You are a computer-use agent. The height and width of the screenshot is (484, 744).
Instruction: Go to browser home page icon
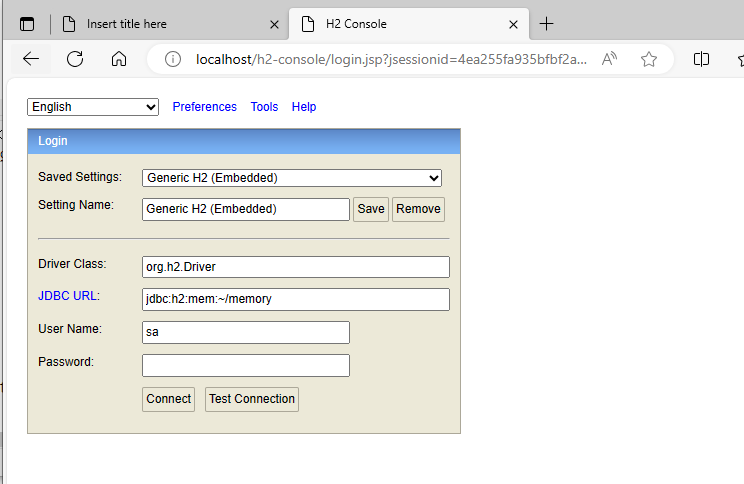[x=119, y=59]
